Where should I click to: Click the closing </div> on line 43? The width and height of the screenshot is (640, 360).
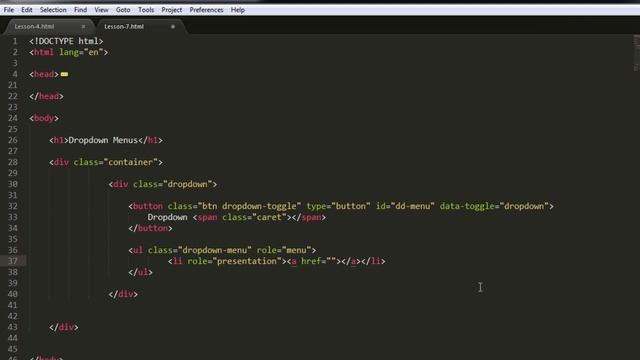(64, 327)
